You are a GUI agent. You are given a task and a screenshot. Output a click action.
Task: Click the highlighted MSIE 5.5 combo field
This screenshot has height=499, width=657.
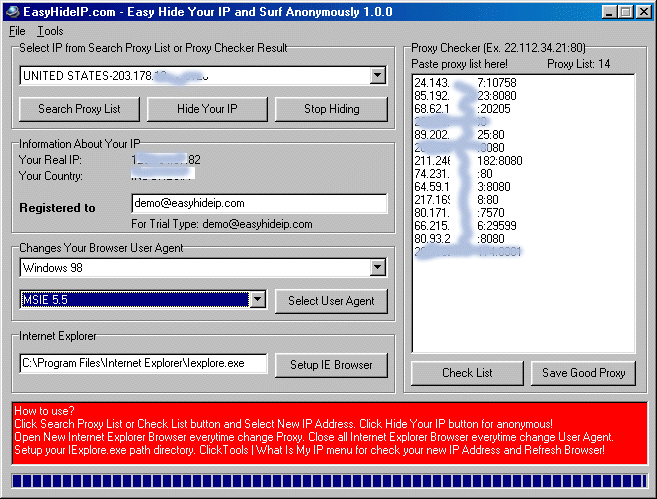[x=135, y=300]
